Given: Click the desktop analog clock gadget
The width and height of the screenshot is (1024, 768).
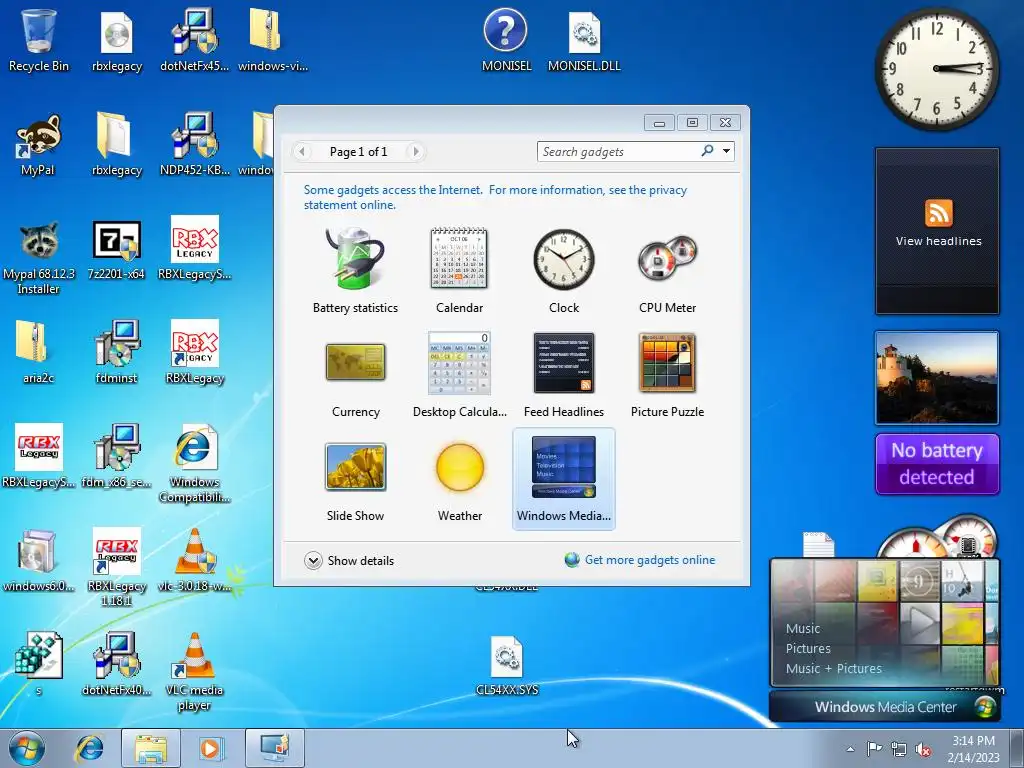Looking at the screenshot, I should (936, 68).
